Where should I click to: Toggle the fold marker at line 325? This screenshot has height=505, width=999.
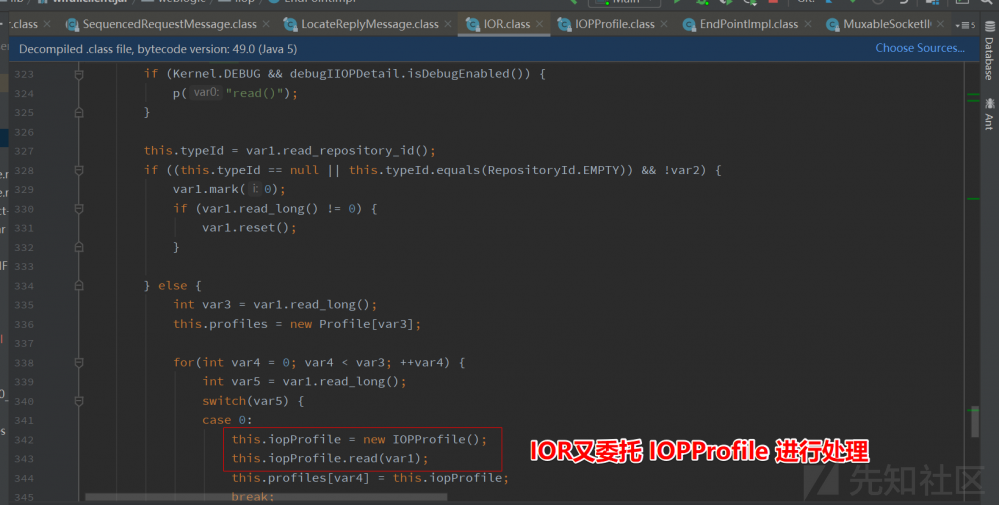click(x=79, y=113)
